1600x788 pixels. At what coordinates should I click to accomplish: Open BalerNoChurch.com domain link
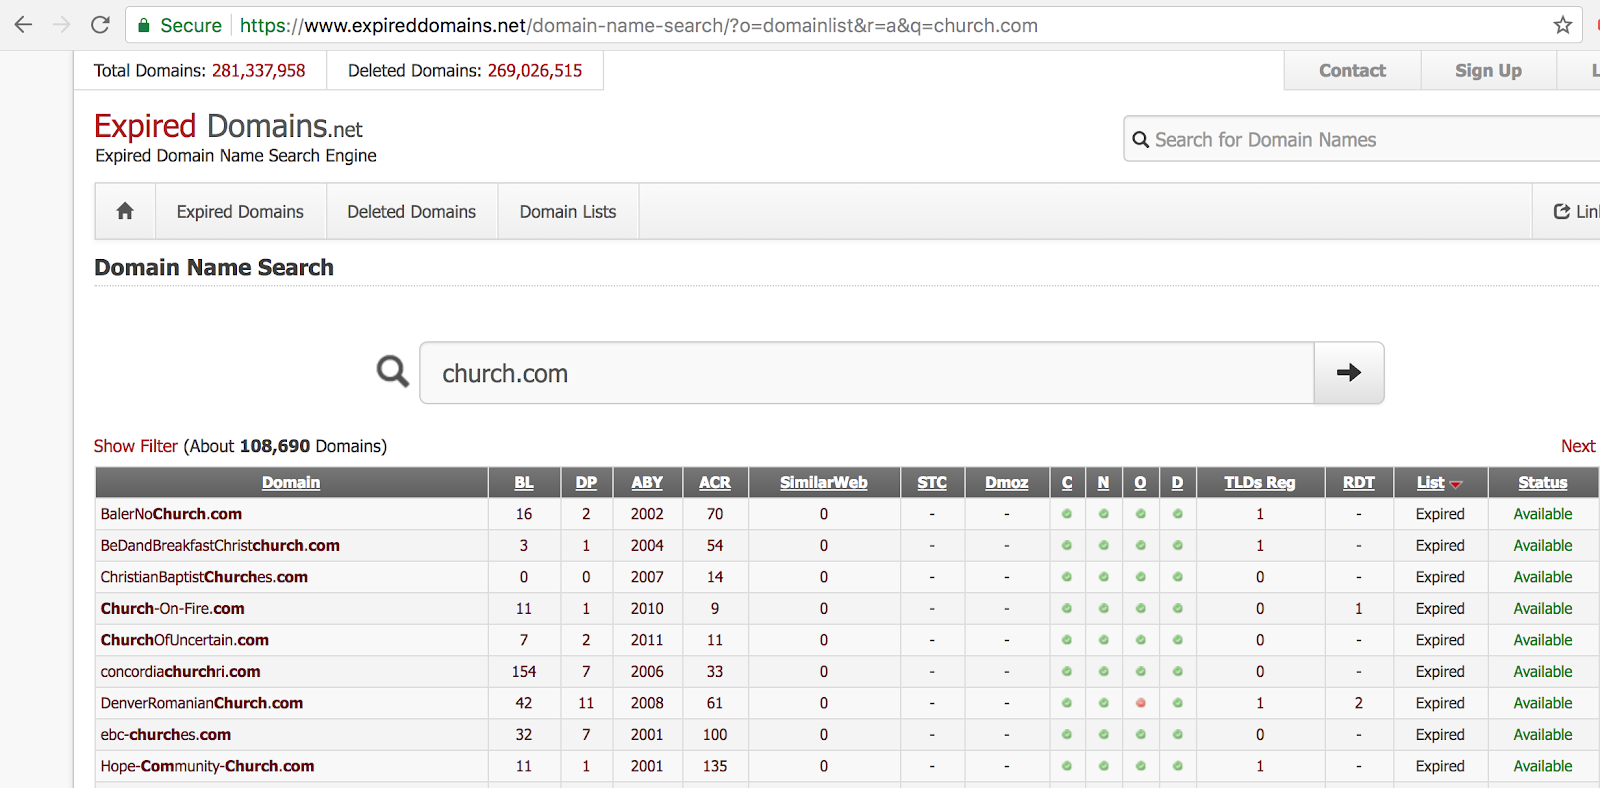171,514
